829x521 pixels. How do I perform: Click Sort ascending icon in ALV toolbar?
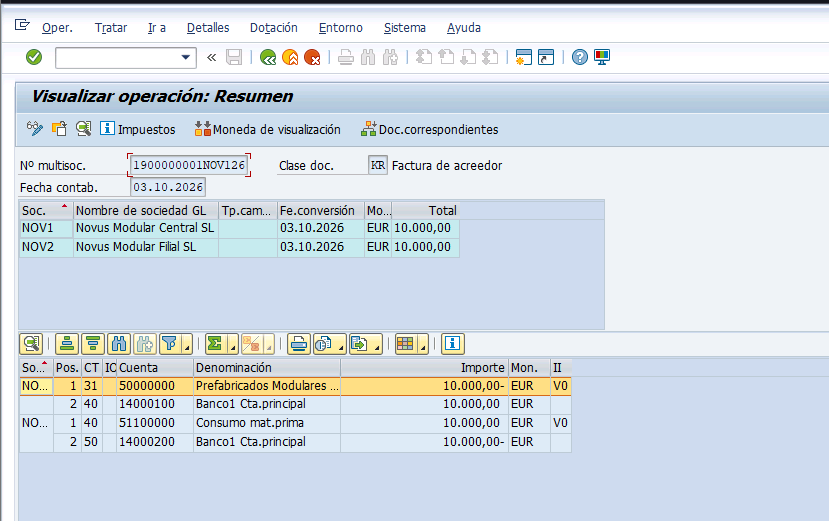click(67, 344)
